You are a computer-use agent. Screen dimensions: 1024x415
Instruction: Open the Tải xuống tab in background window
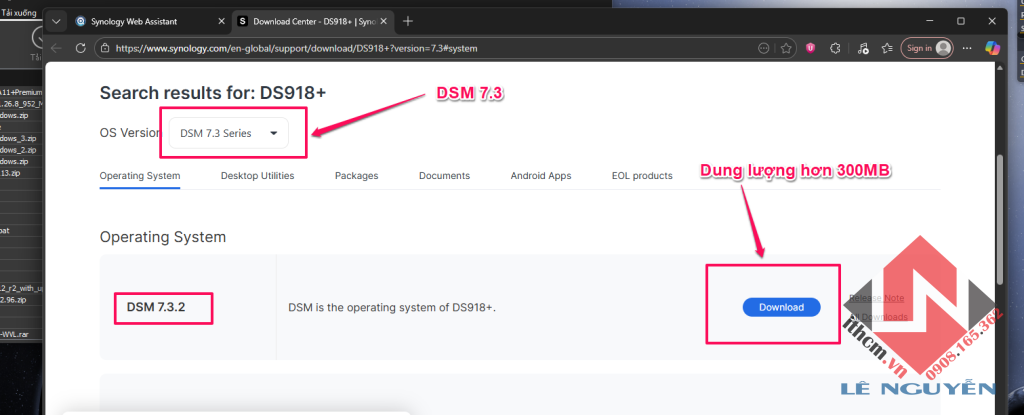[x=18, y=13]
